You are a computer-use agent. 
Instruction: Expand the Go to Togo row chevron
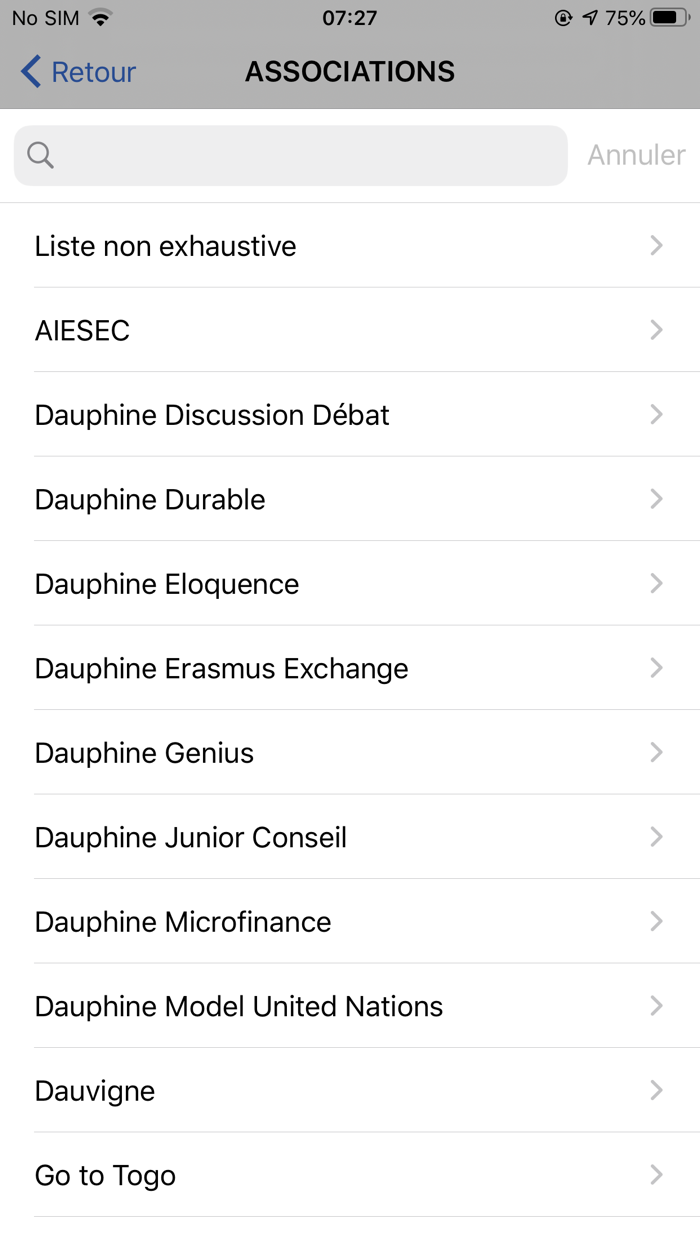coord(656,1175)
